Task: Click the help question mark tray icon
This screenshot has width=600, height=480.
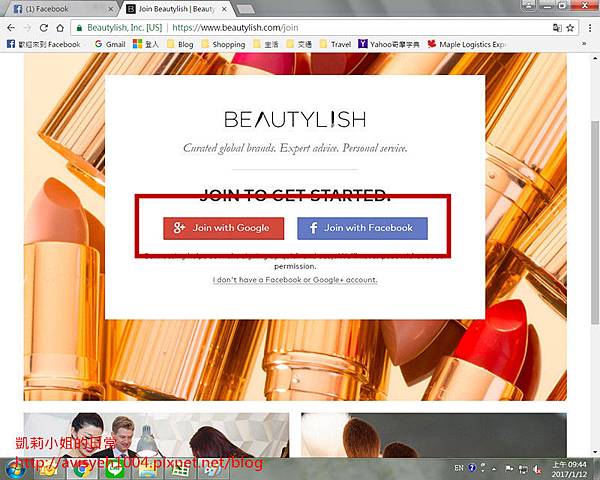Action: tap(472, 468)
